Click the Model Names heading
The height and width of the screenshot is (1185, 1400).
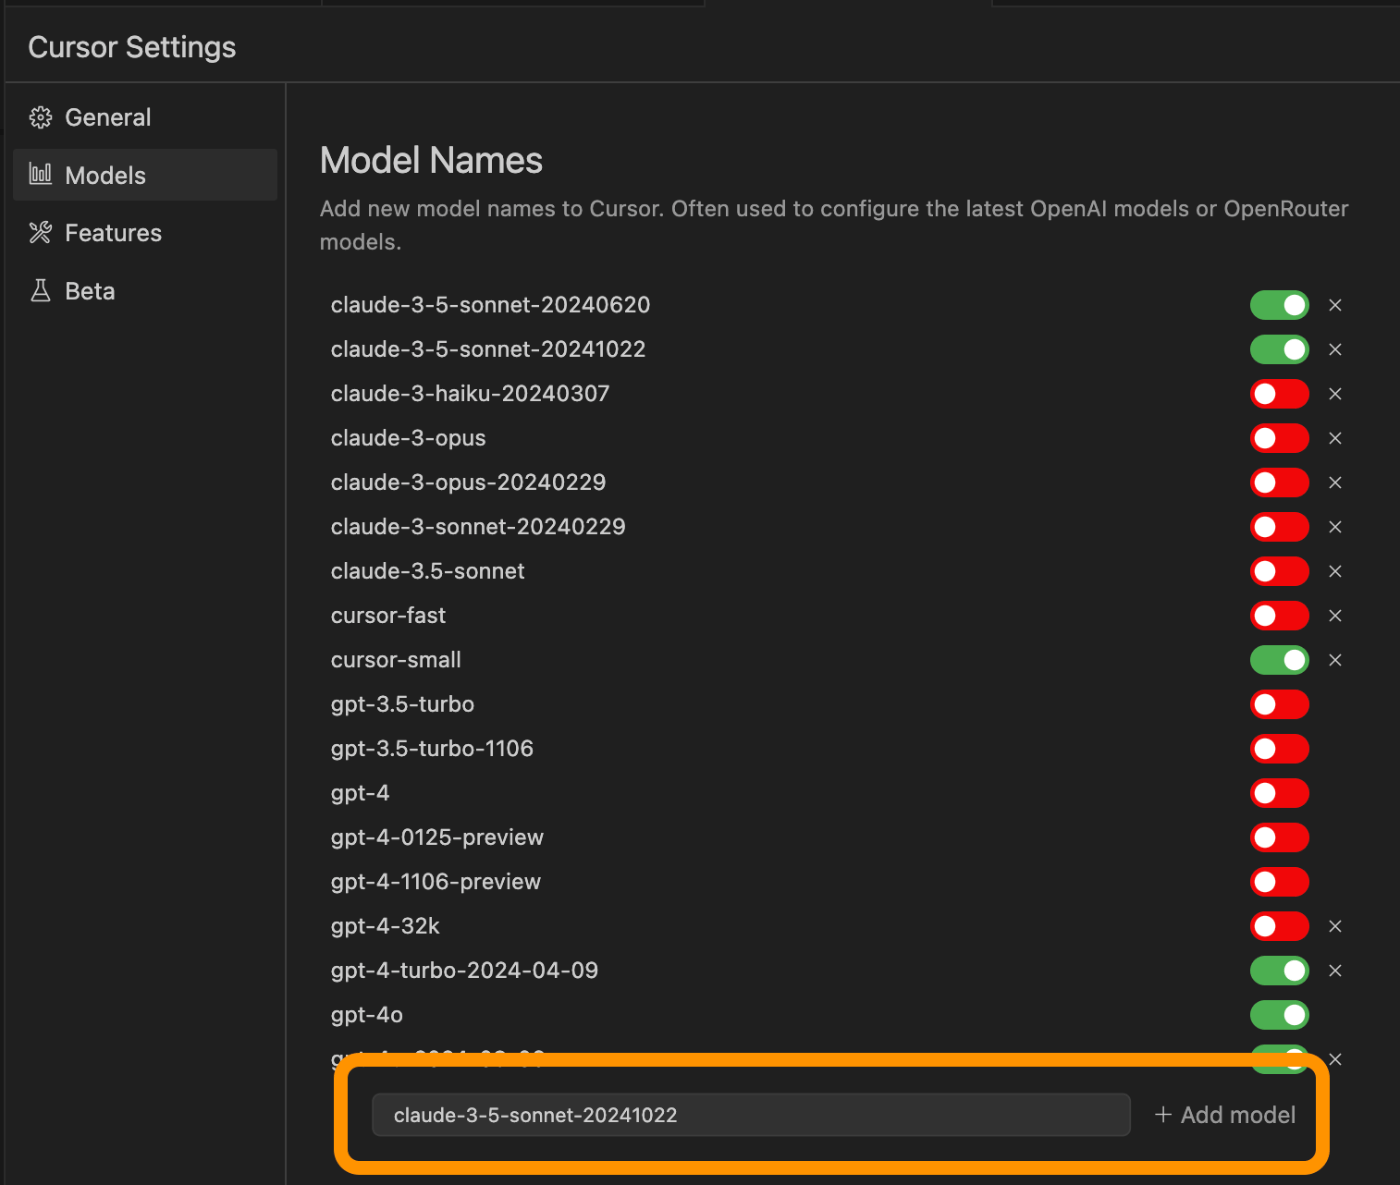(431, 160)
